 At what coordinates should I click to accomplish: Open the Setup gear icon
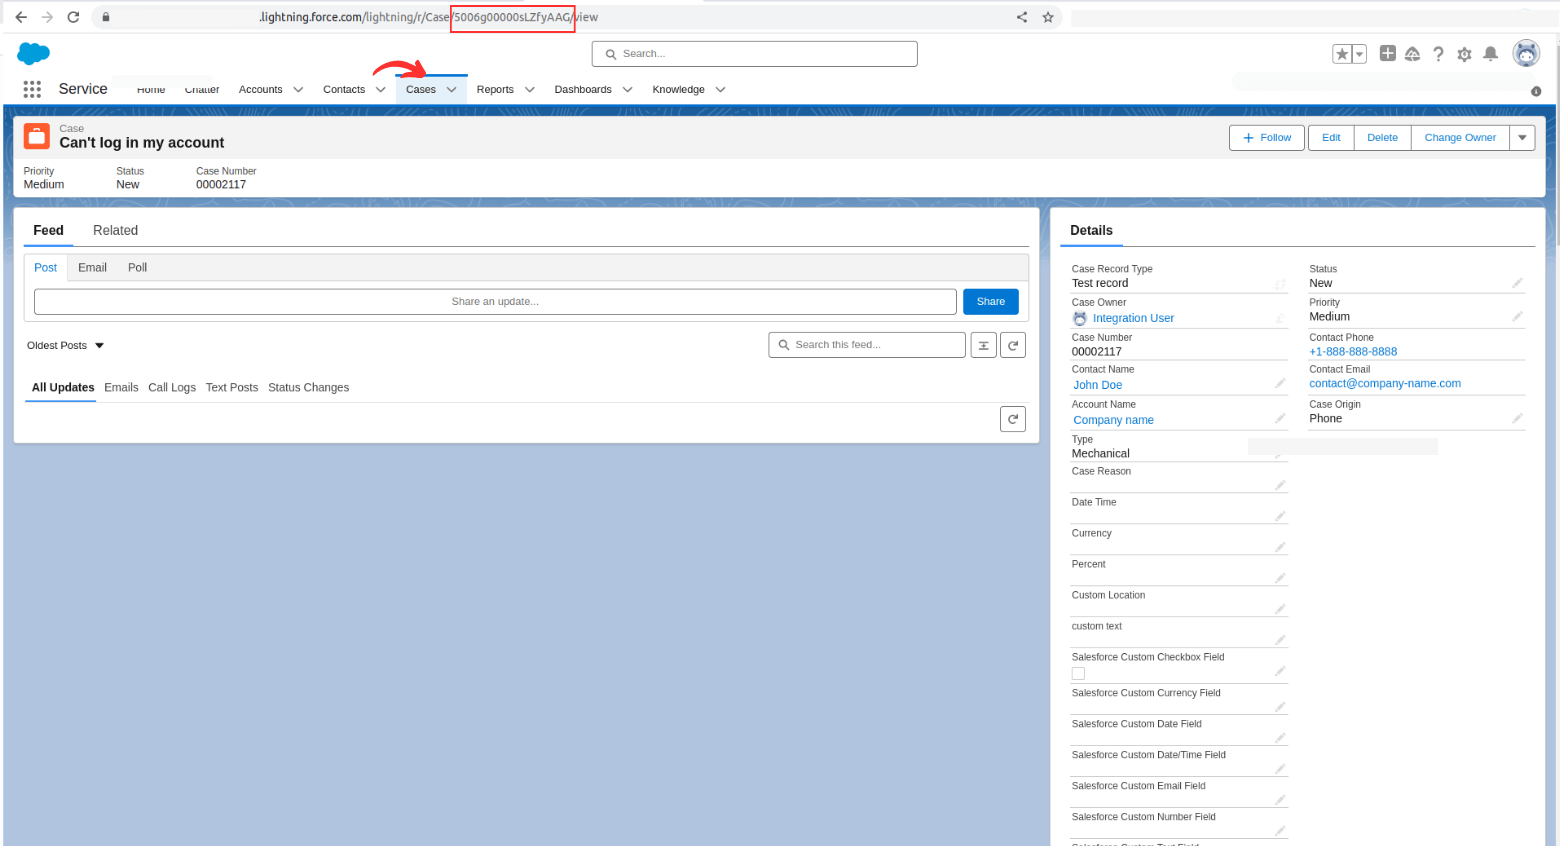pos(1464,54)
